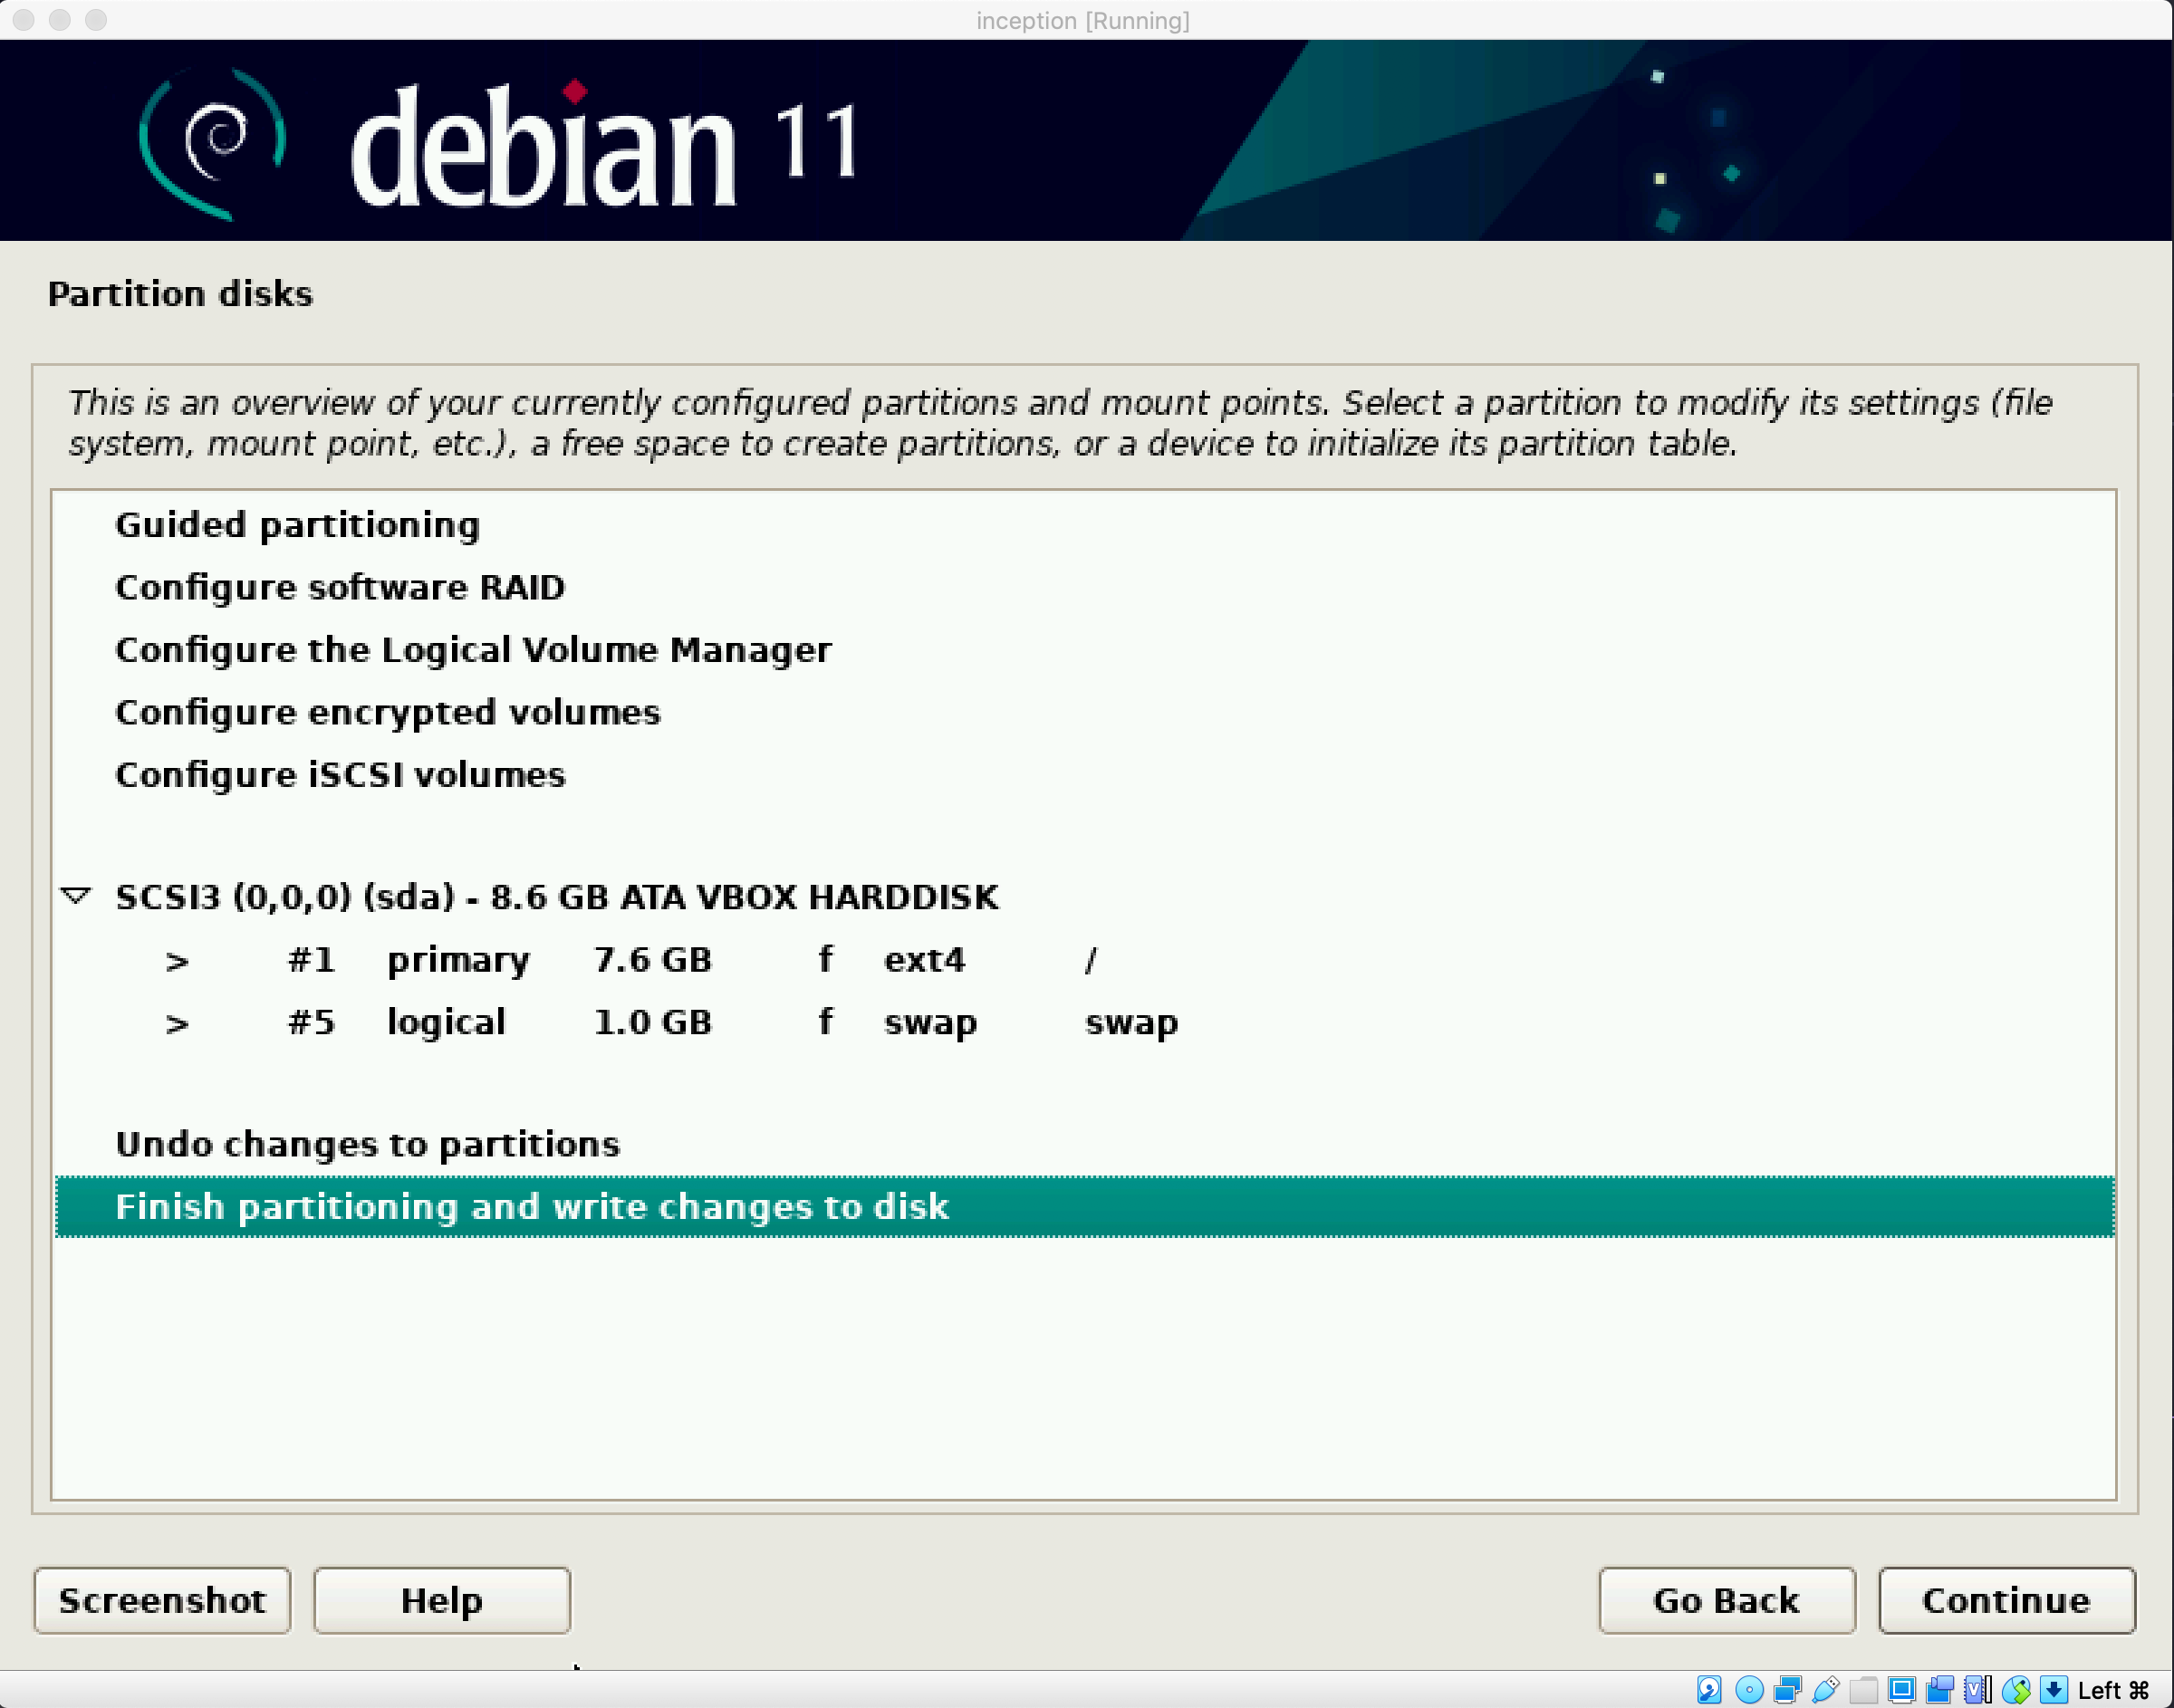Click the optical disc status icon
The image size is (2174, 1708).
[x=1749, y=1690]
